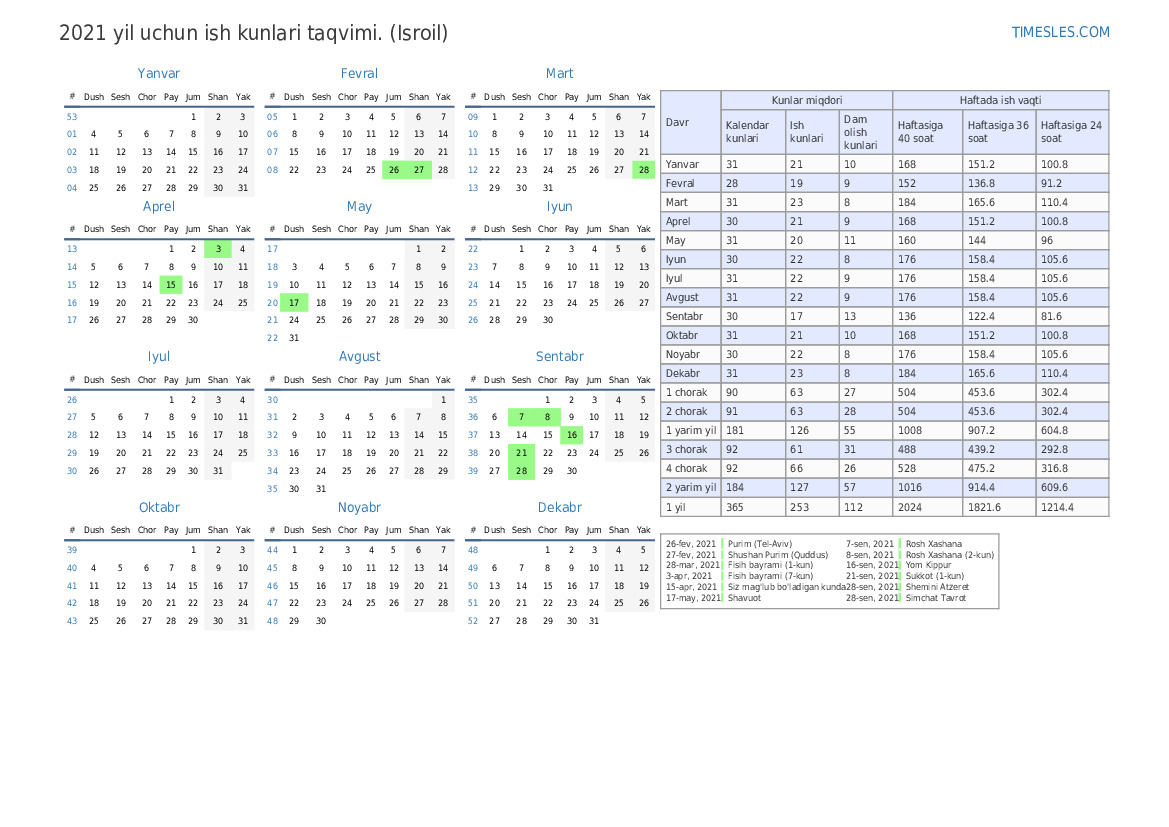The image size is (1169, 827).
Task: Click highlighted 15 in Aprel calendar
Action: (171, 285)
